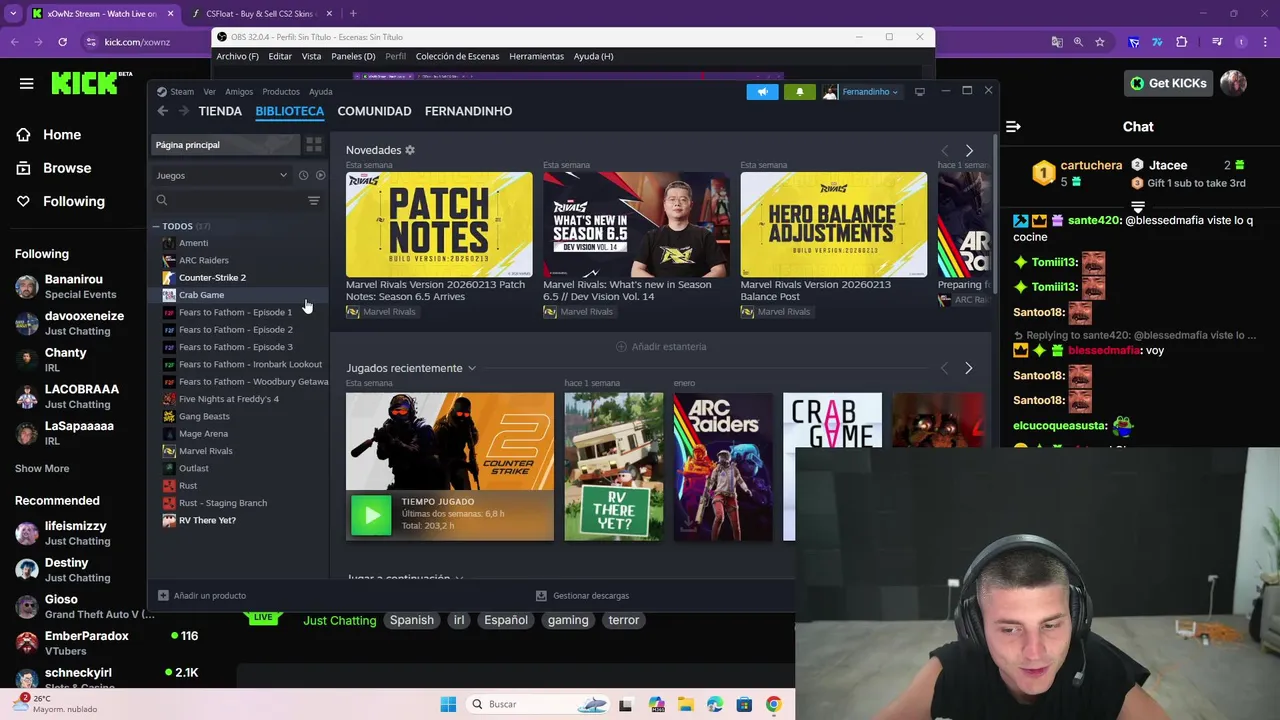Launch Microsoft Edge from taskbar
Image resolution: width=1280 pixels, height=720 pixels.
715,705
